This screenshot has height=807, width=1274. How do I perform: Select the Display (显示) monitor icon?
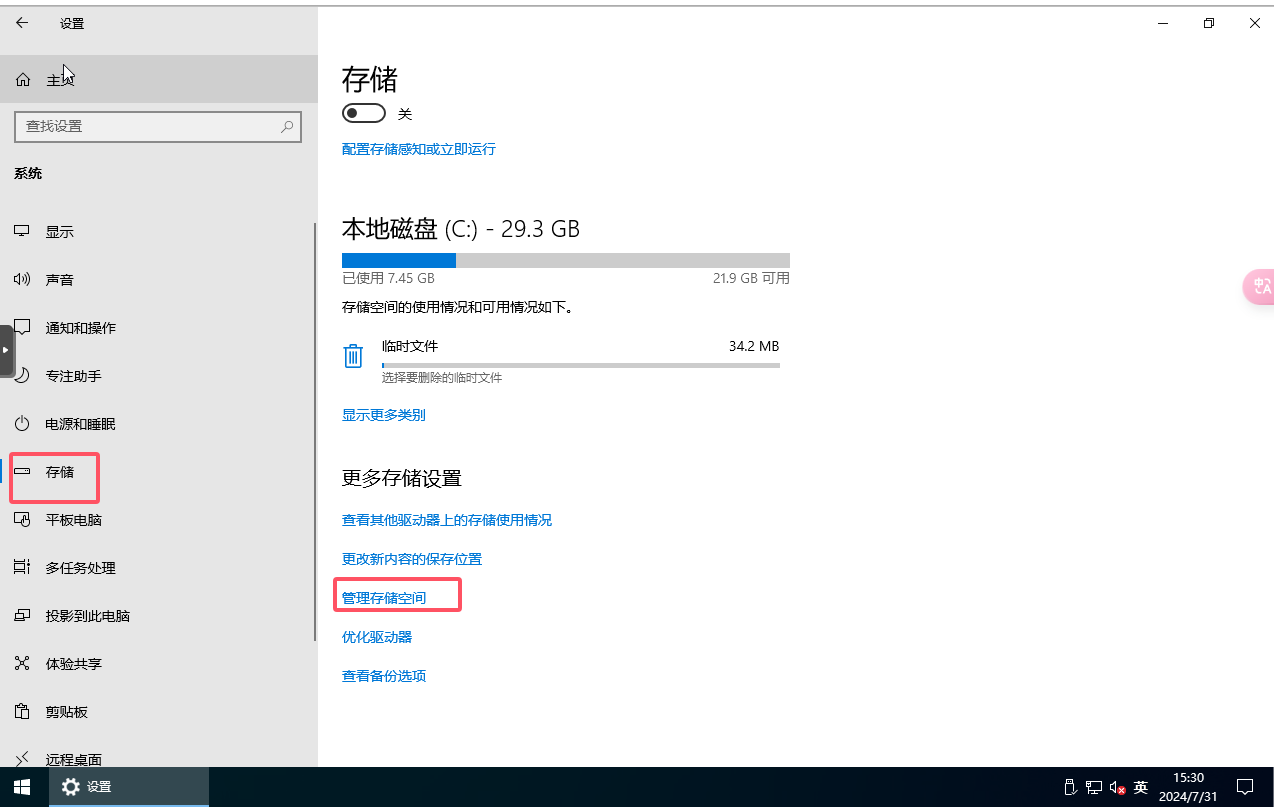coord(22,231)
